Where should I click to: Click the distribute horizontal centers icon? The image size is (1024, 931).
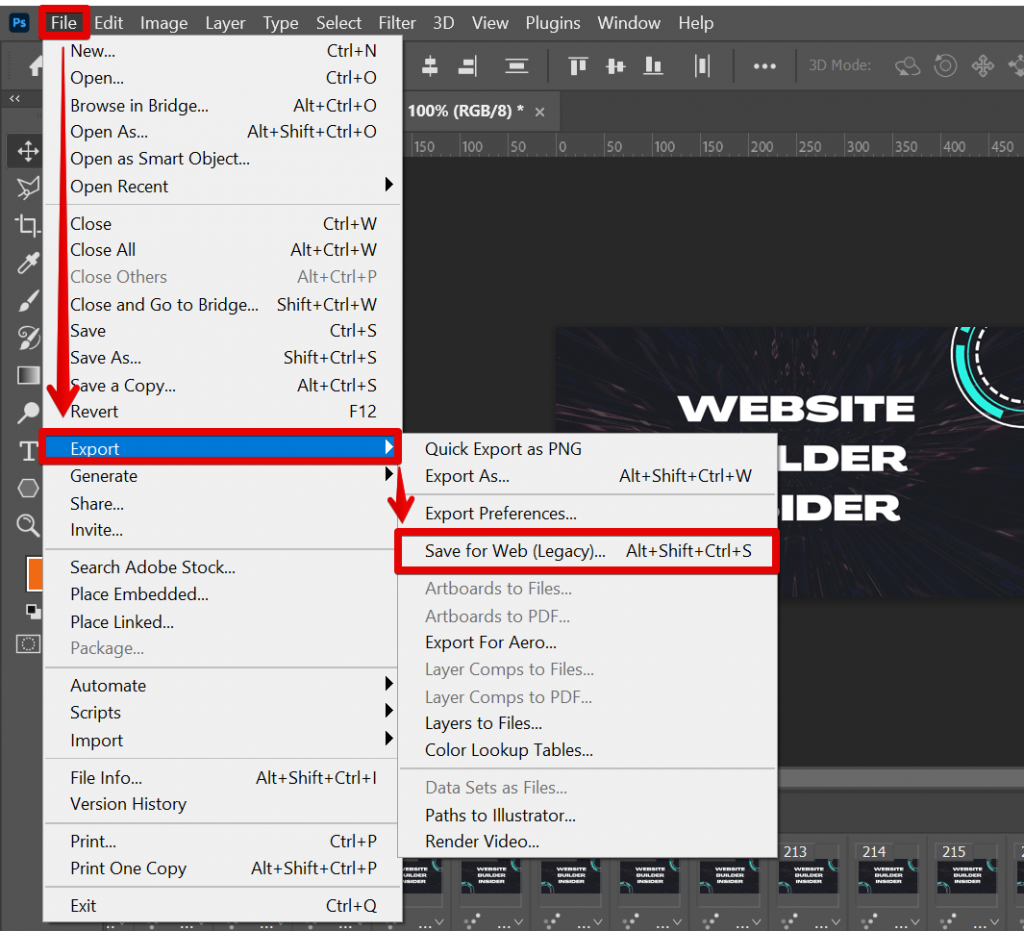click(703, 66)
